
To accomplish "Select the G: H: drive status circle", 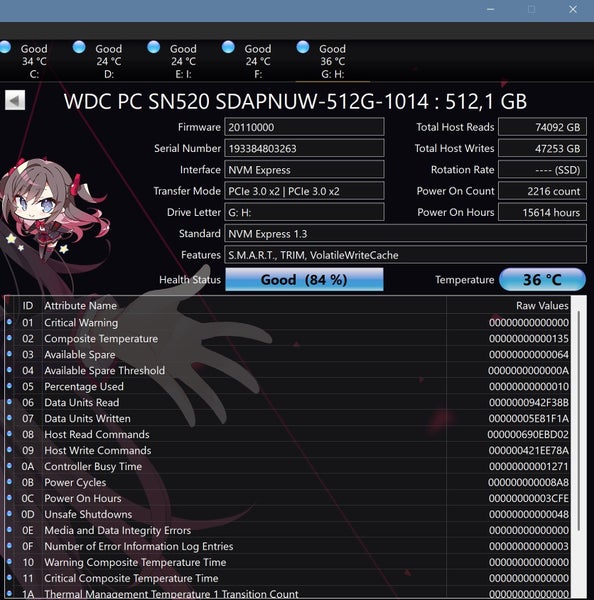I will [303, 47].
